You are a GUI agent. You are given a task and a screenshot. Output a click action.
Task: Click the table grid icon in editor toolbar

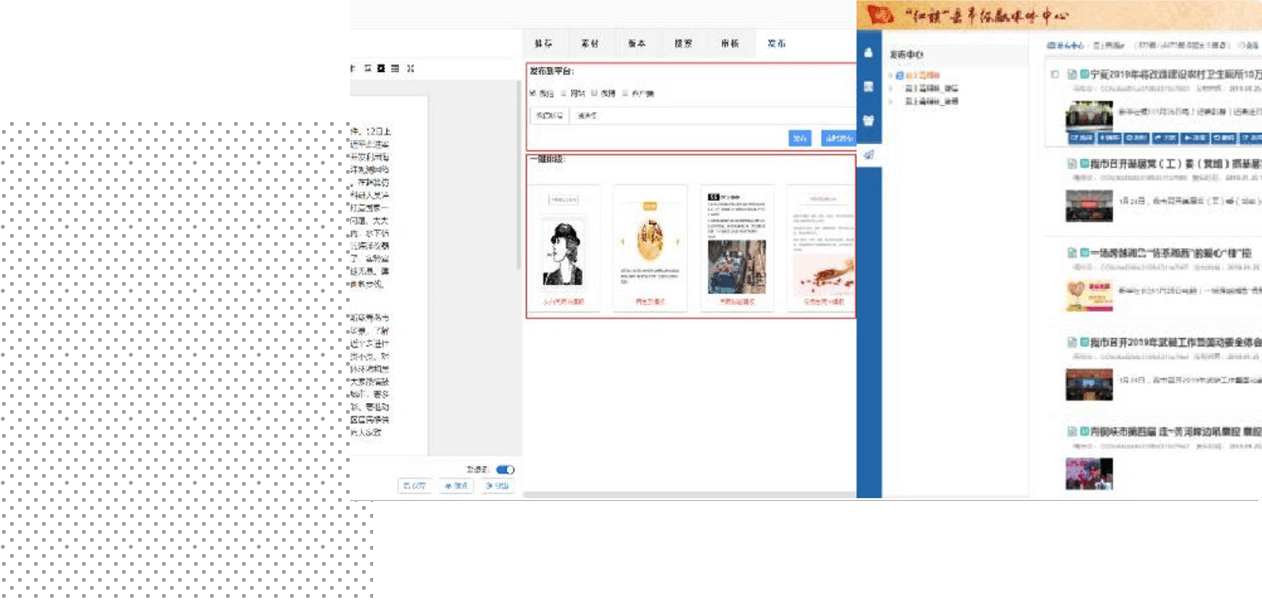(395, 68)
